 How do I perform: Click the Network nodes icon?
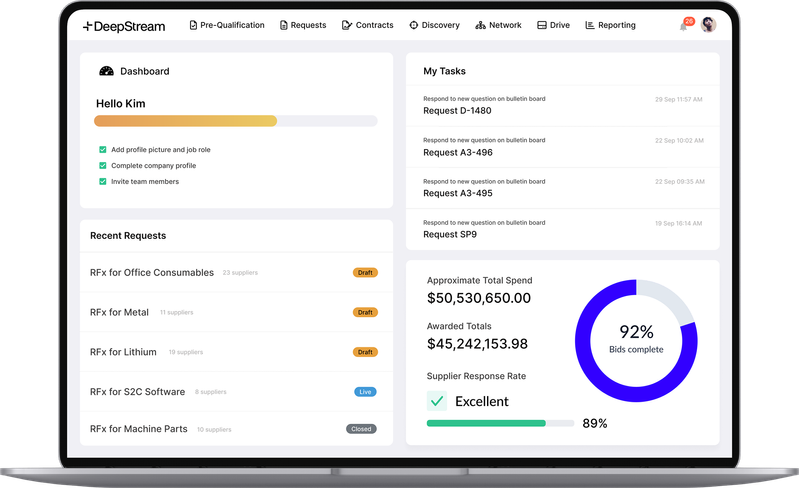pos(480,25)
